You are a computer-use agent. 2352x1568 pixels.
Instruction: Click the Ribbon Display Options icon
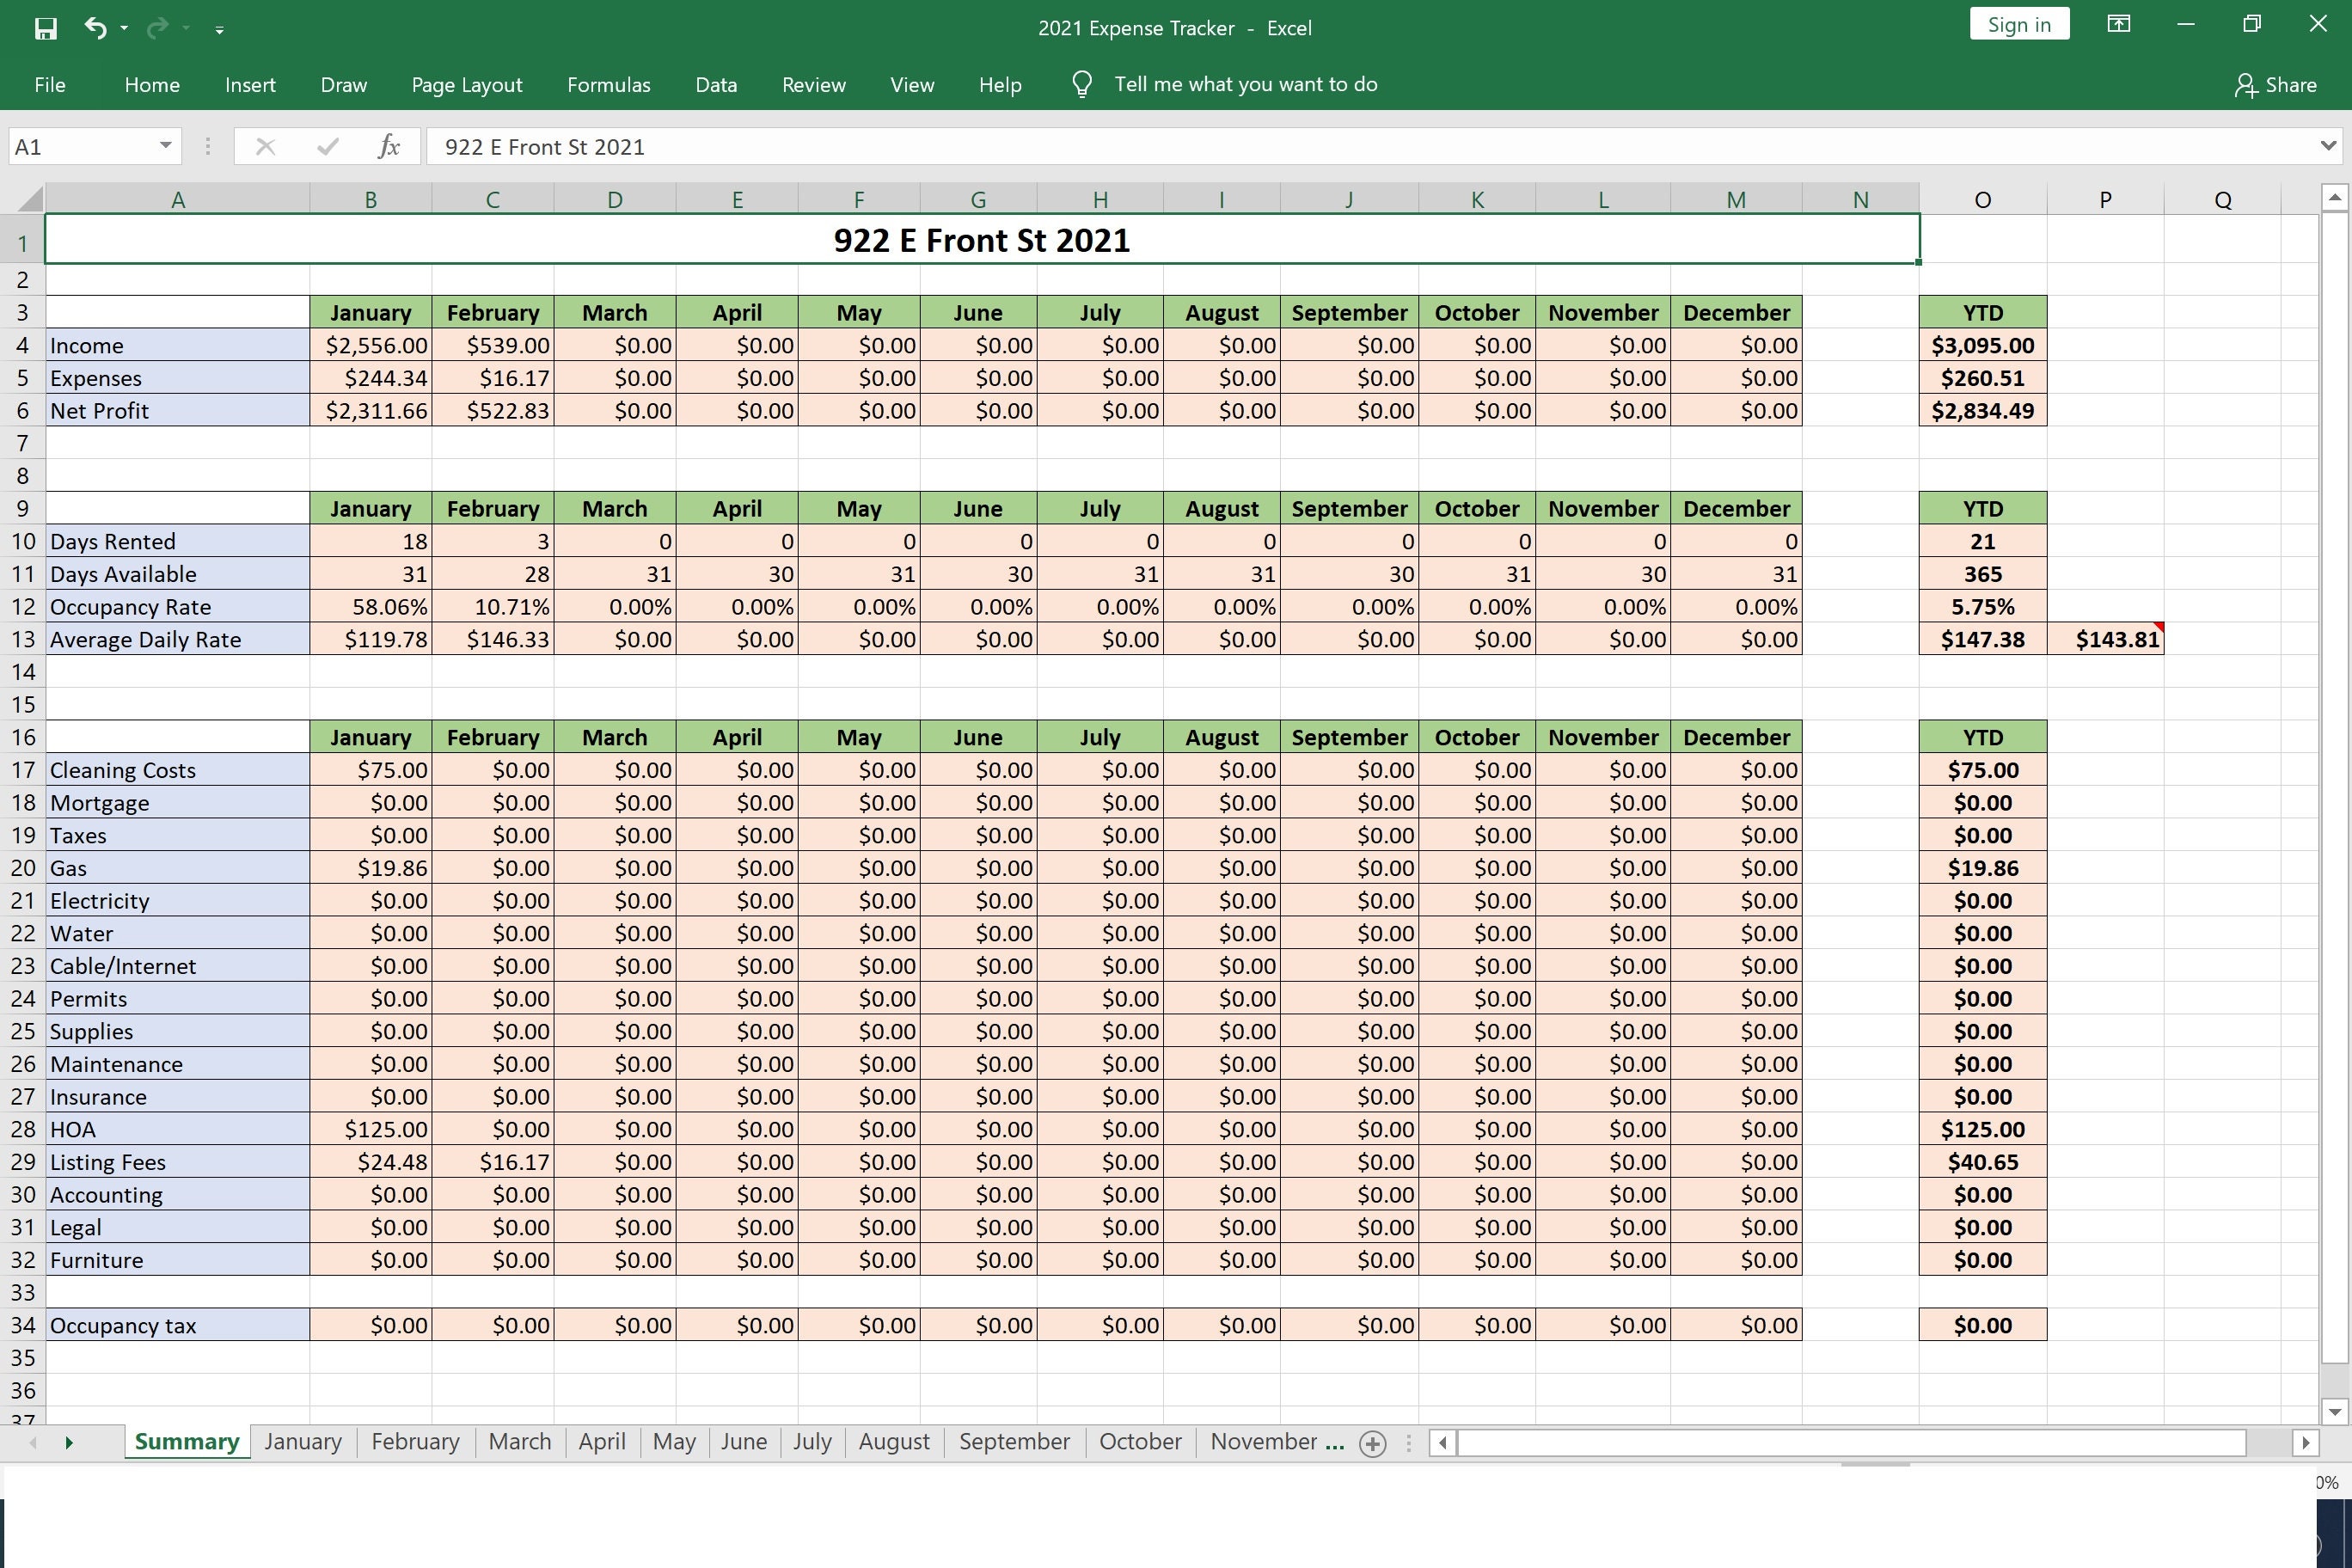pos(2118,24)
